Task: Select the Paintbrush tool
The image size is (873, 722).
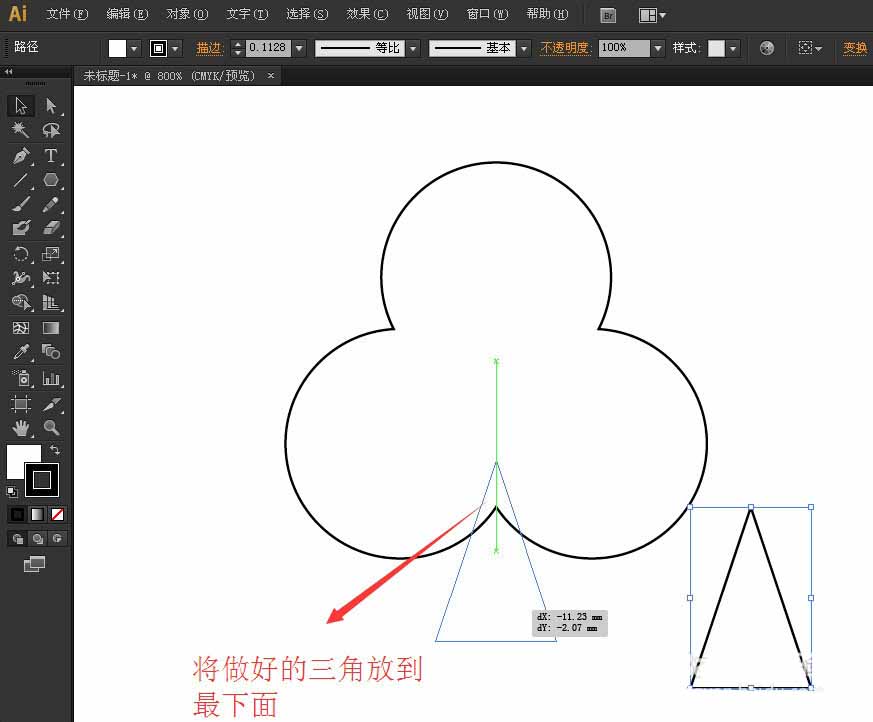Action: point(21,204)
